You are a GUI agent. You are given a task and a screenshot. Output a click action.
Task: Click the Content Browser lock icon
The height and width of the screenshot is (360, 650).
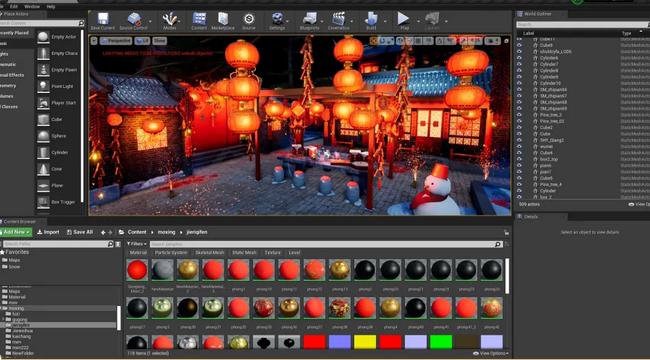[507, 233]
